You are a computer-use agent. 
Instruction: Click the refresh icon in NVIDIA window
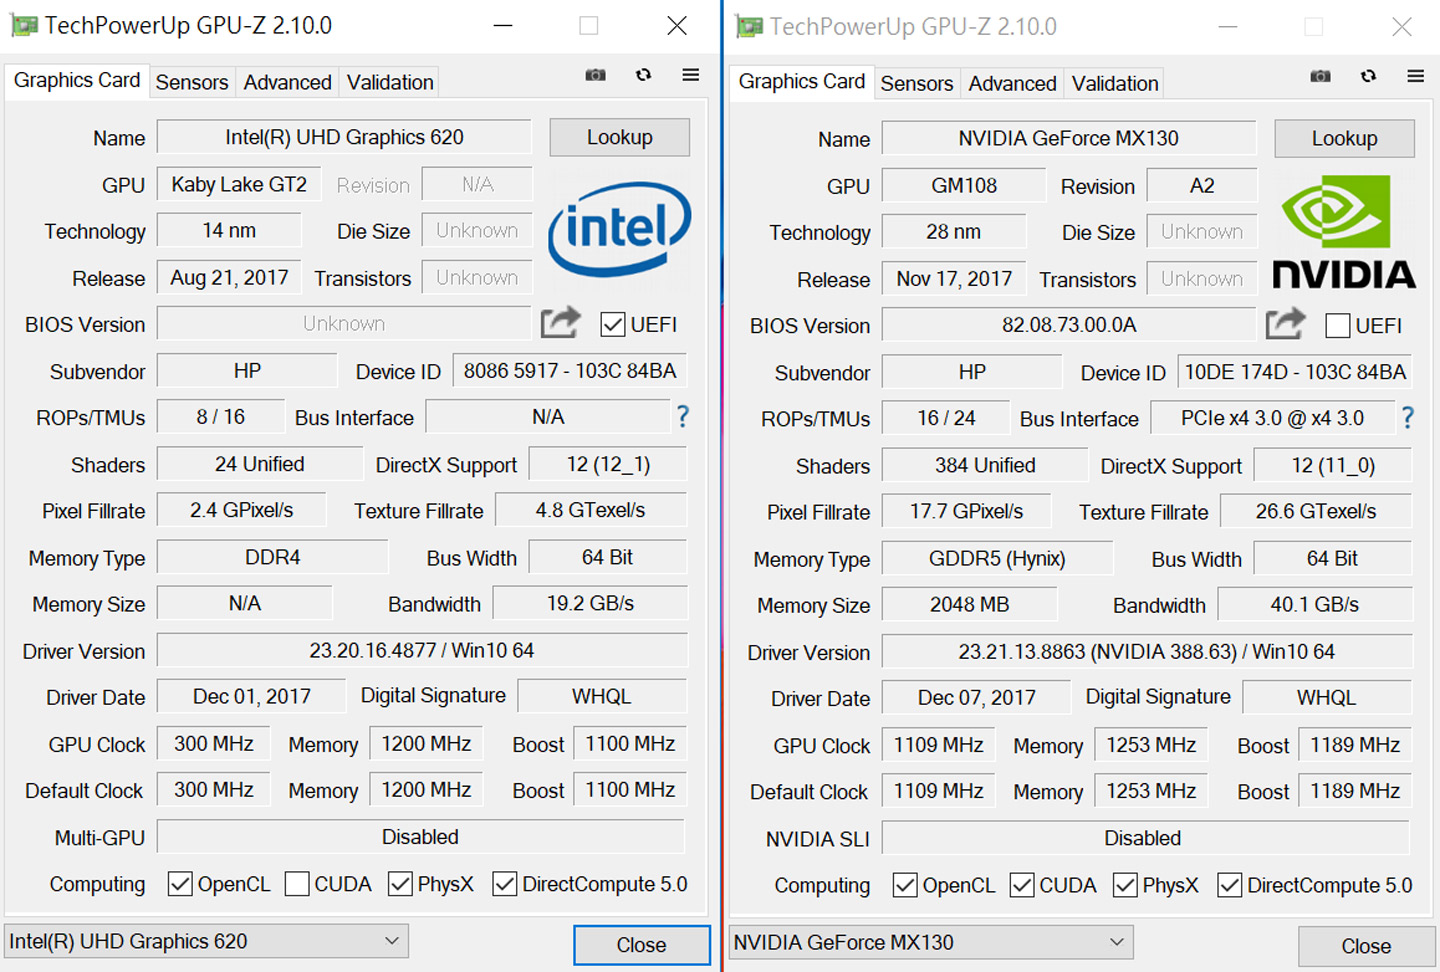(x=1368, y=76)
